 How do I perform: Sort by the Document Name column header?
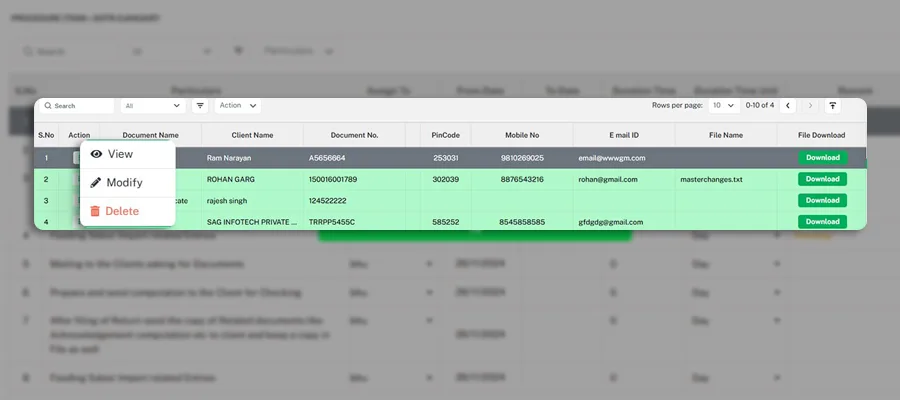tap(150, 135)
